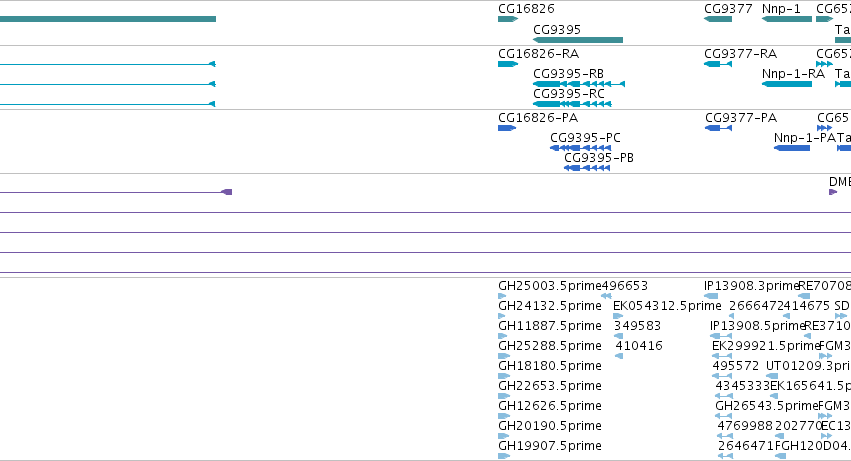Select the 4769988 feature label
851x461 pixels.
point(745,426)
